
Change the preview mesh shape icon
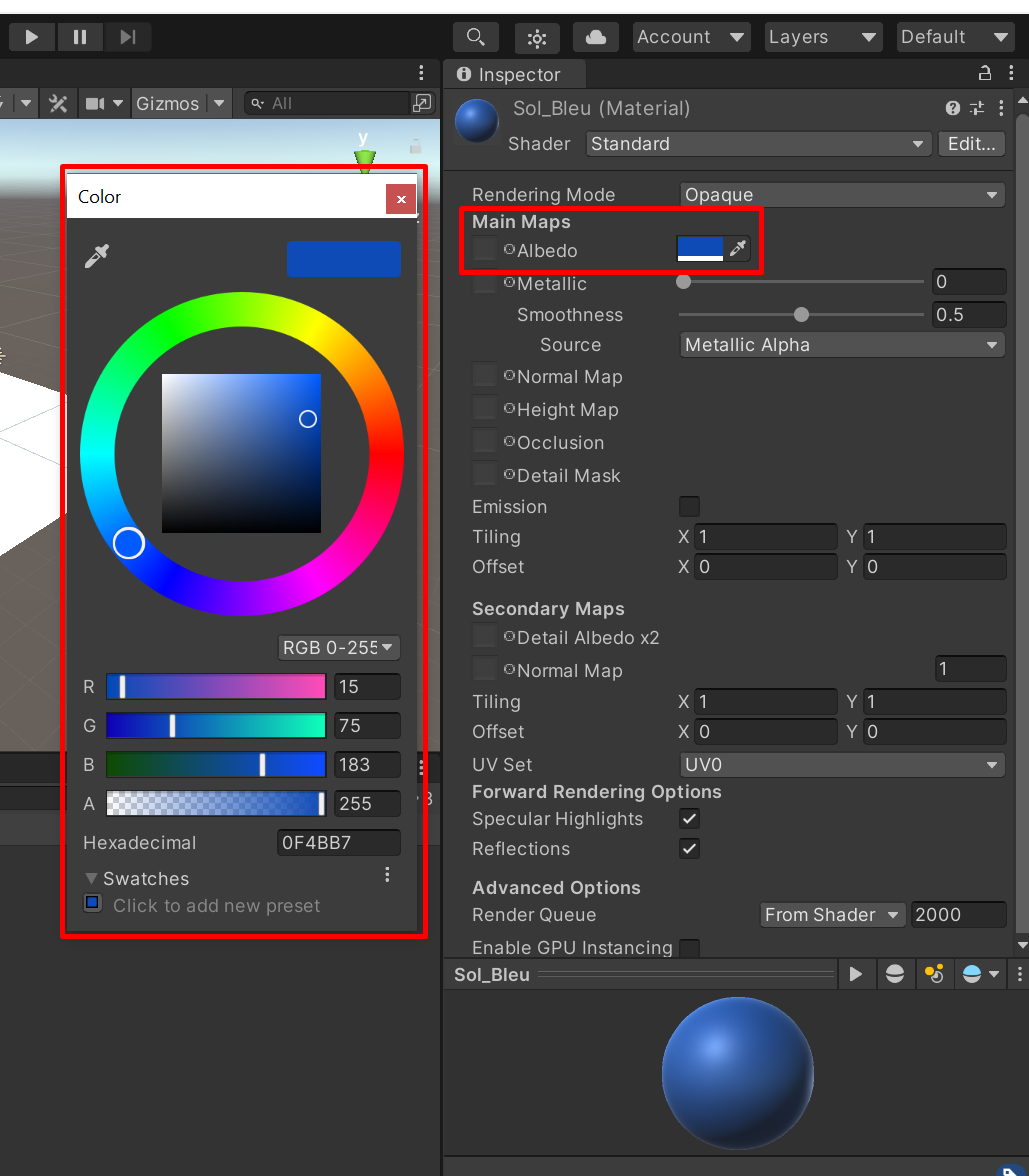895,974
